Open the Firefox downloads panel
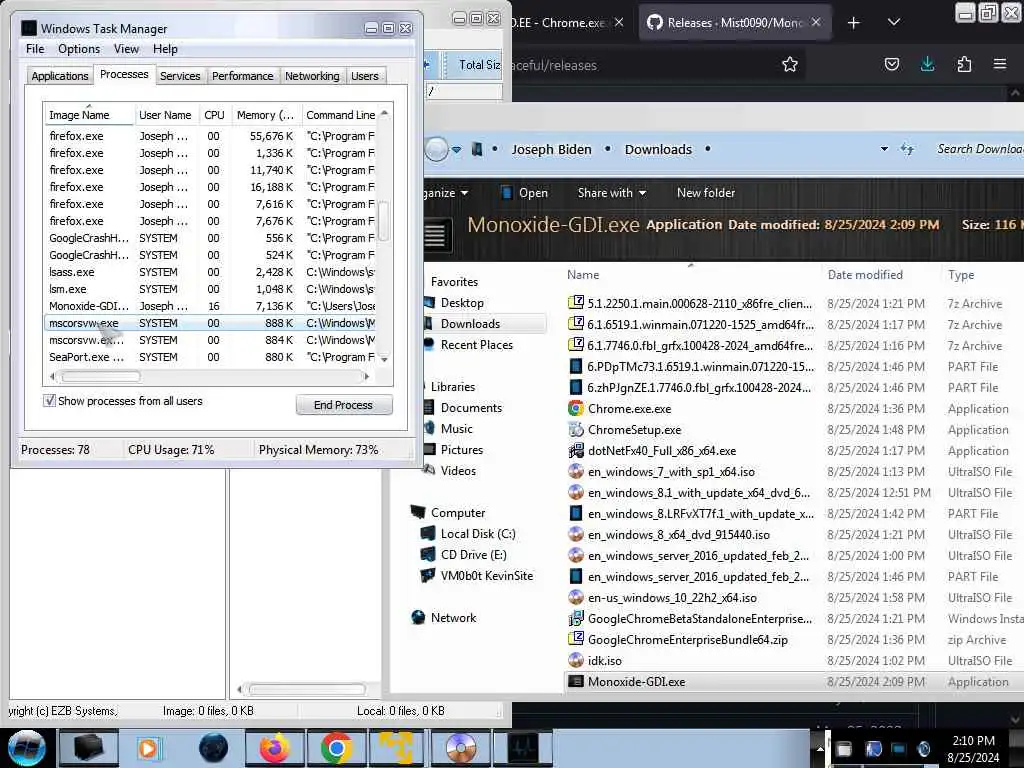1024x768 pixels. (927, 64)
